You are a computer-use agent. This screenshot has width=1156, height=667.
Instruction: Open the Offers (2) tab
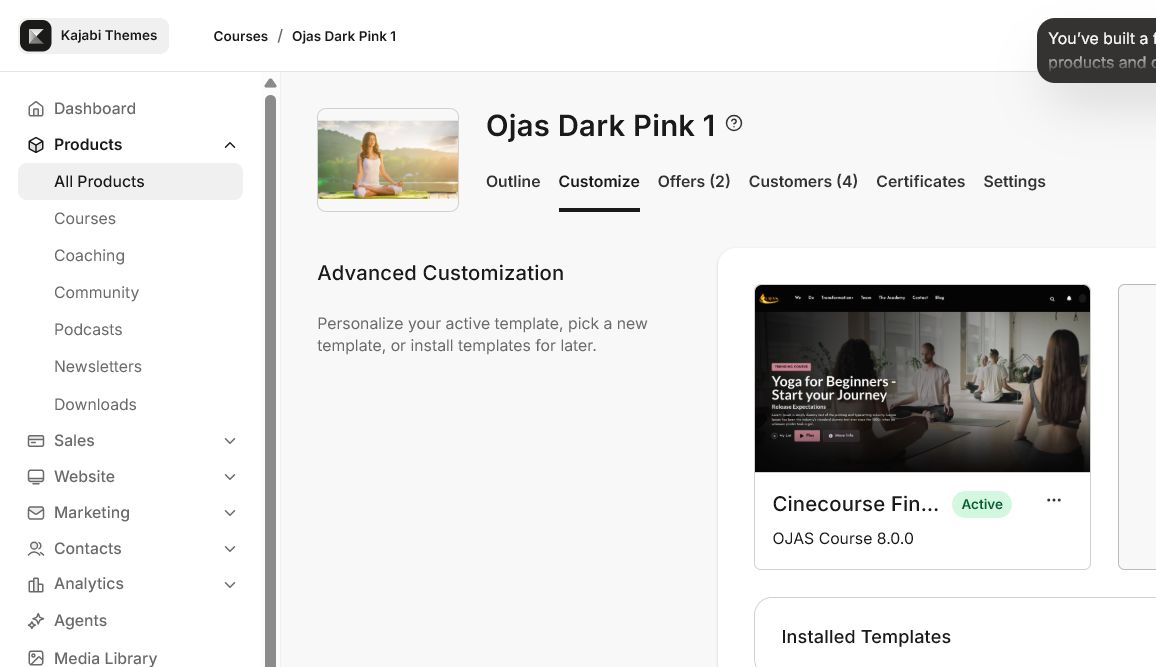(x=694, y=182)
